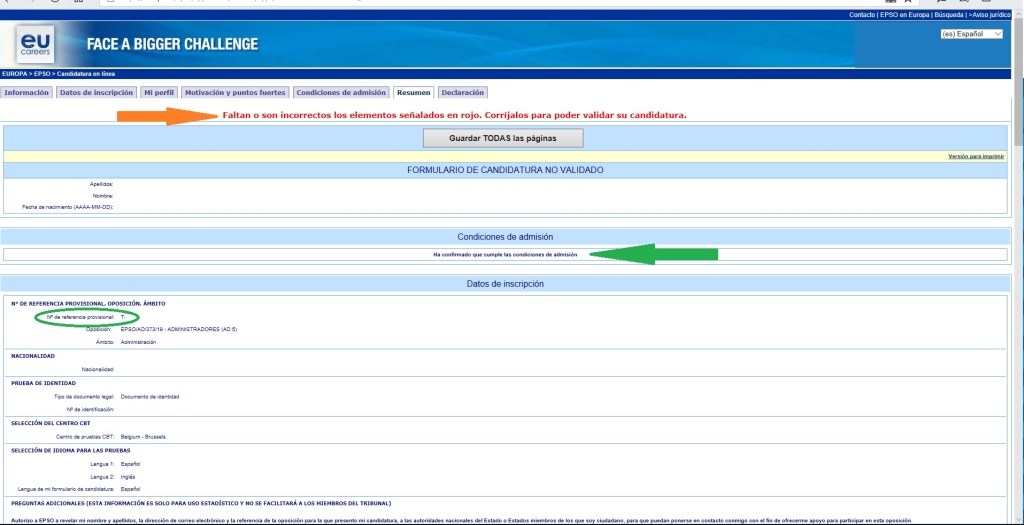Viewport: 1024px width, 525px height.
Task: Open the Aviso jurídico link
Action: [993, 15]
